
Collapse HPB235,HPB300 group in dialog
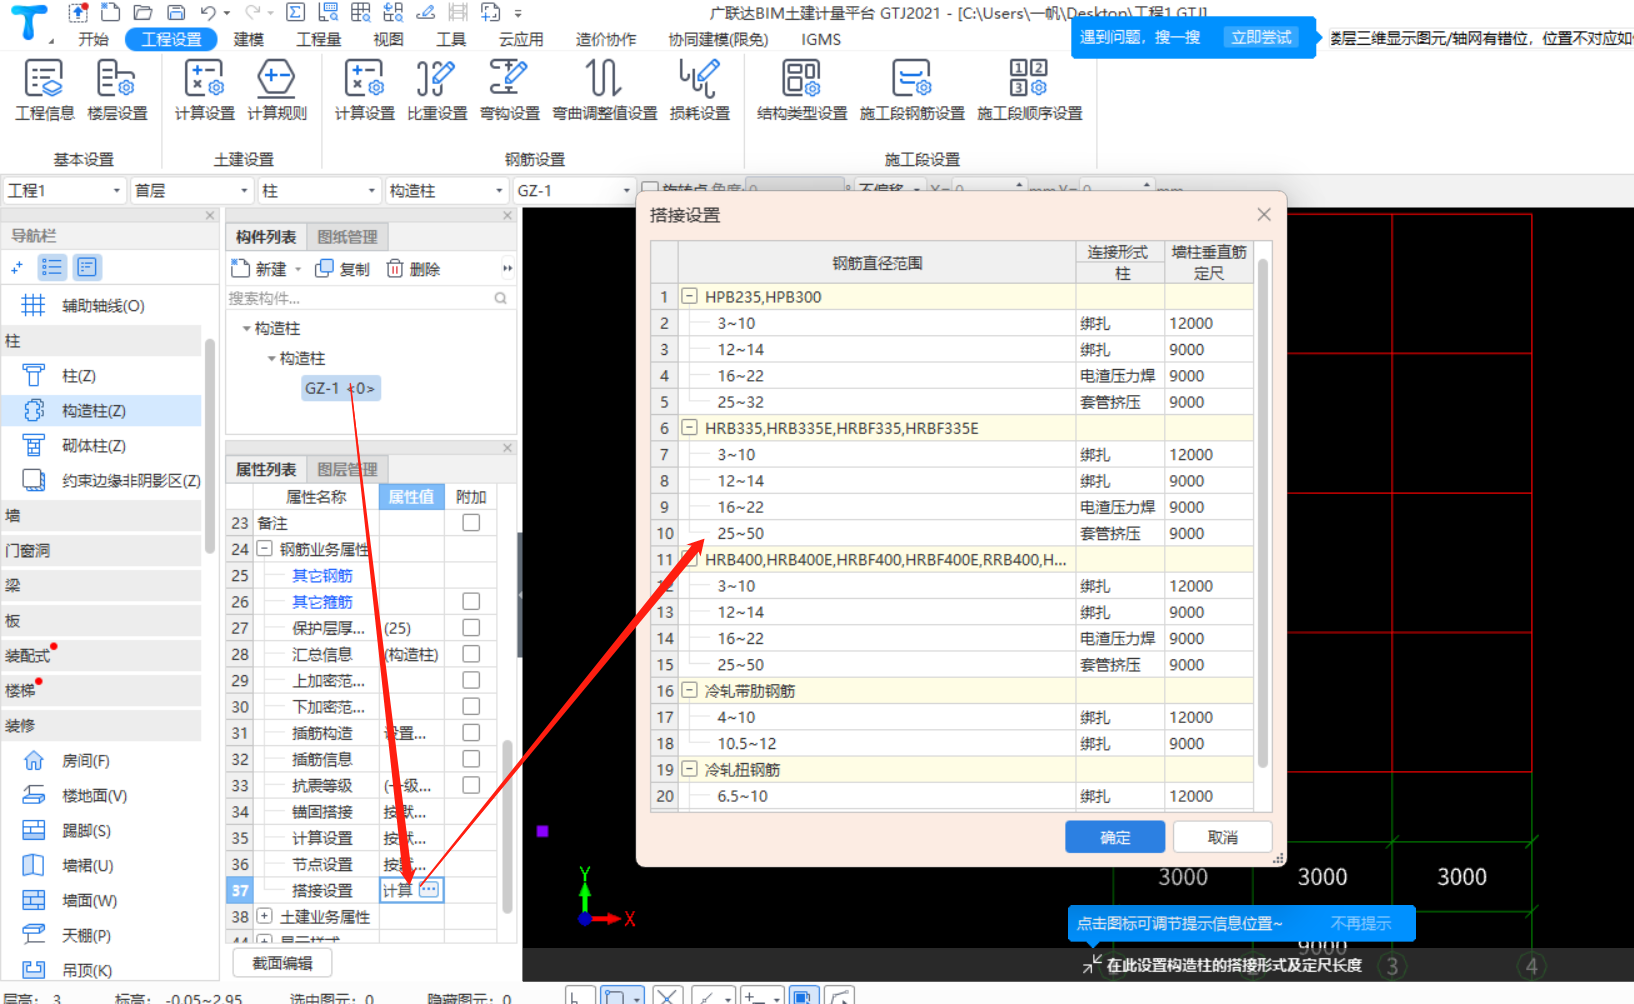tap(689, 296)
